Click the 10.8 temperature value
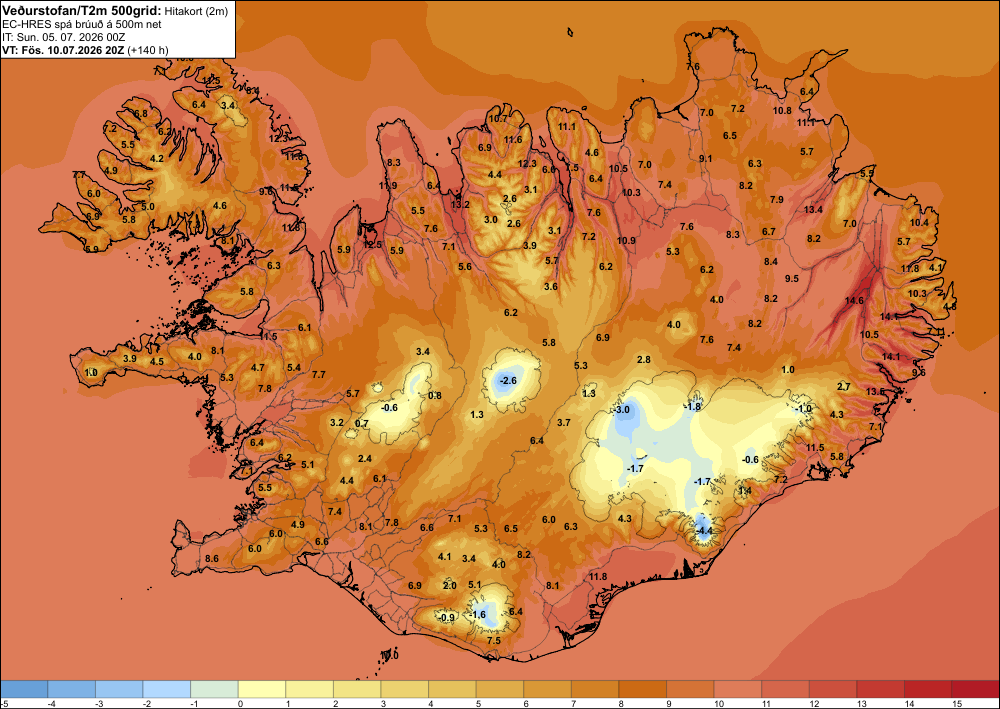The width and height of the screenshot is (1000, 709). 783,110
